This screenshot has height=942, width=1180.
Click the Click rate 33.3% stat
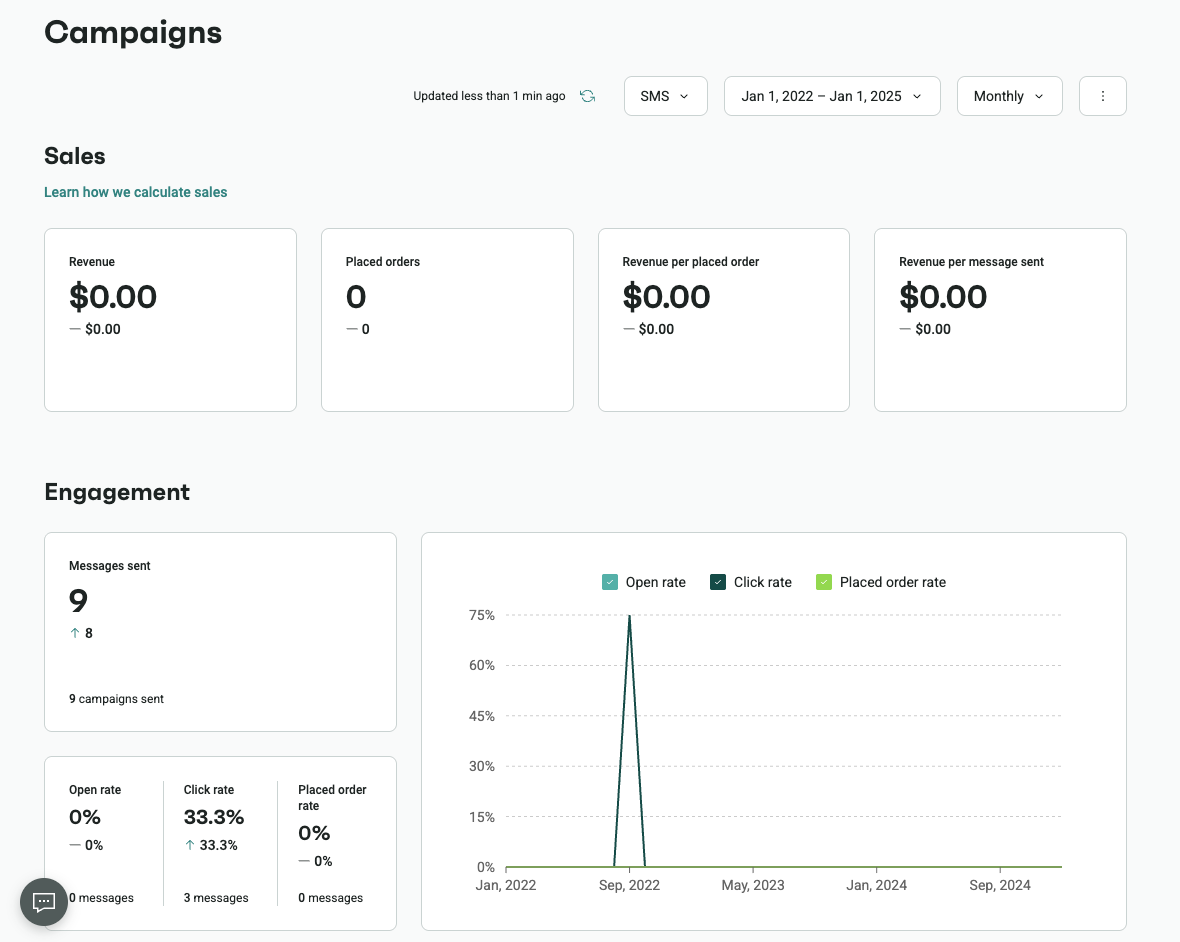[214, 817]
